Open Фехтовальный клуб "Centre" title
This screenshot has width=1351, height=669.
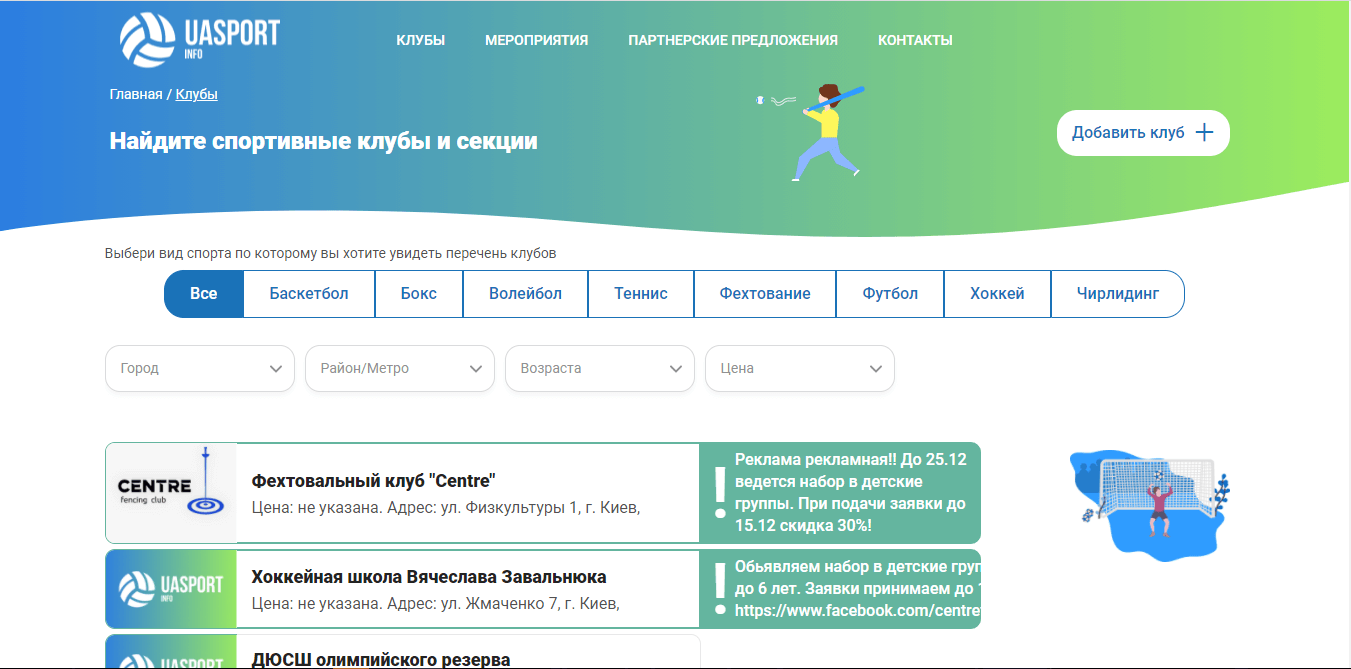374,480
